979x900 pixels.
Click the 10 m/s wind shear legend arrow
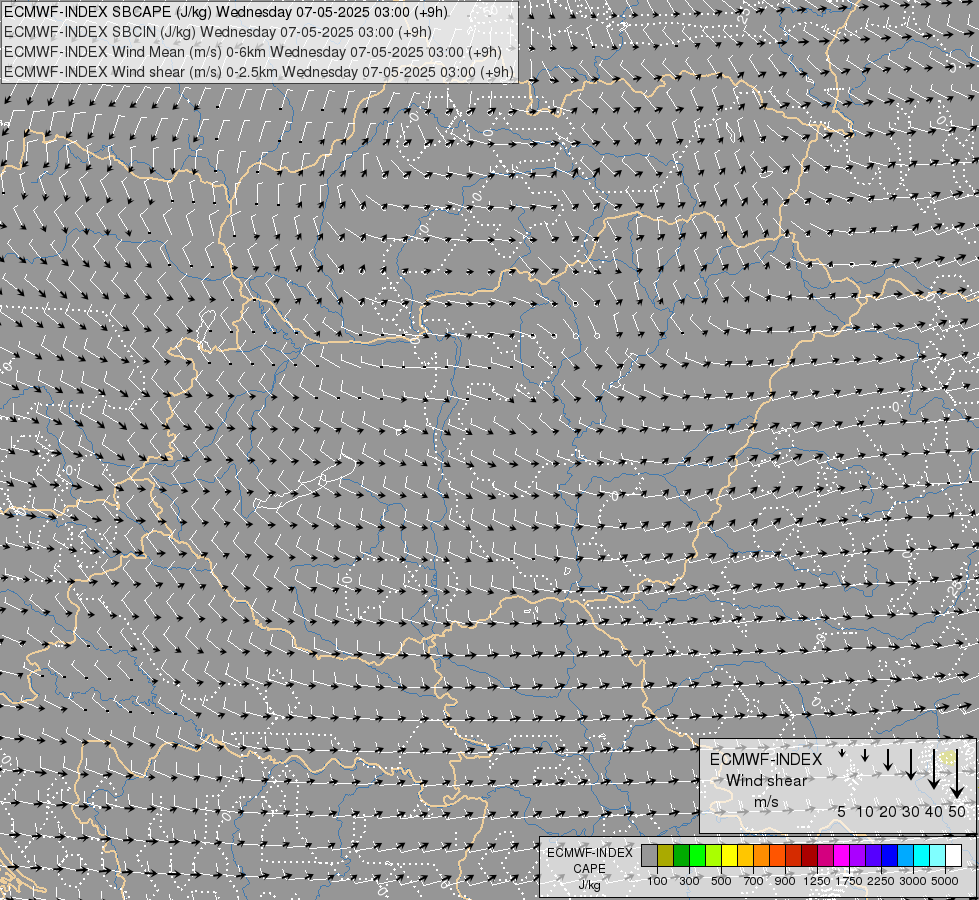[865, 755]
